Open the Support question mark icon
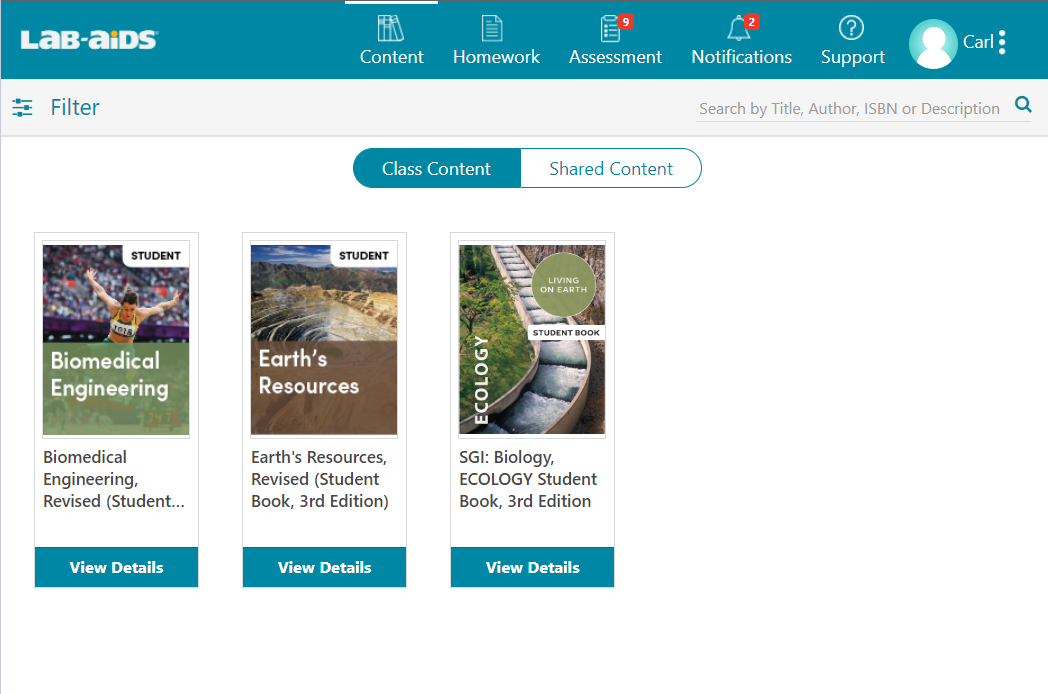The image size is (1048, 694). tap(851, 28)
